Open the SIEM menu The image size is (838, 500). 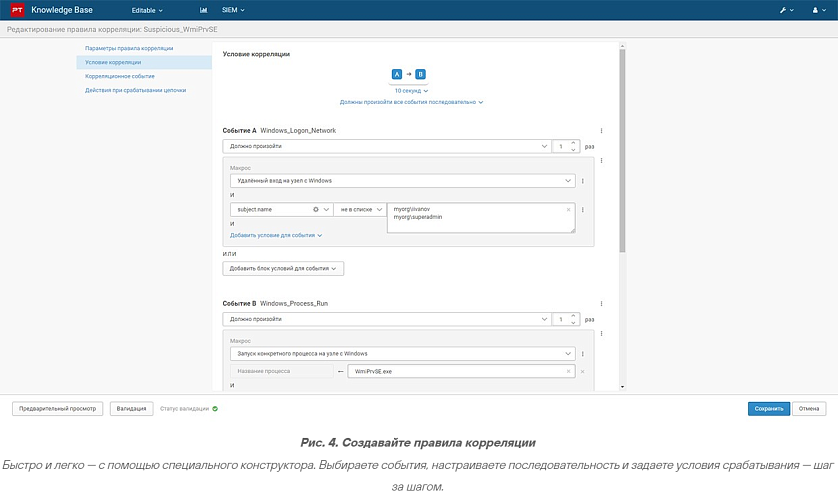[x=233, y=10]
